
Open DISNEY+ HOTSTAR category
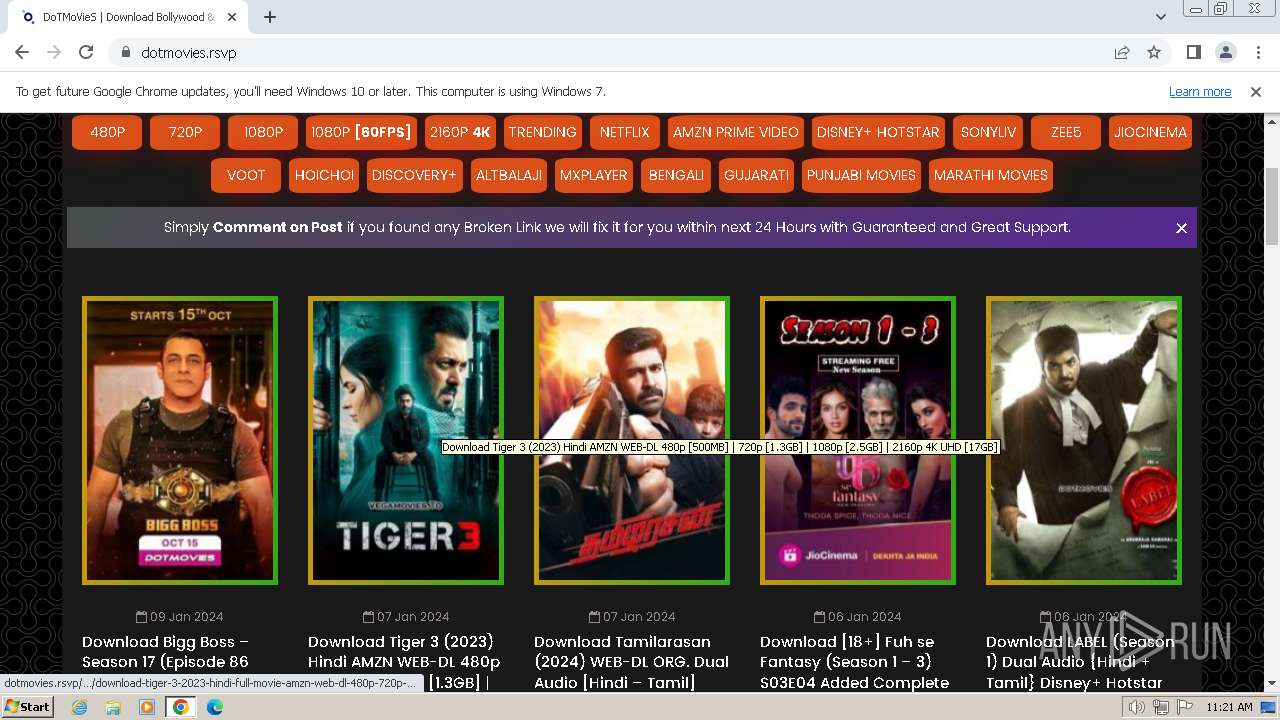tap(878, 132)
